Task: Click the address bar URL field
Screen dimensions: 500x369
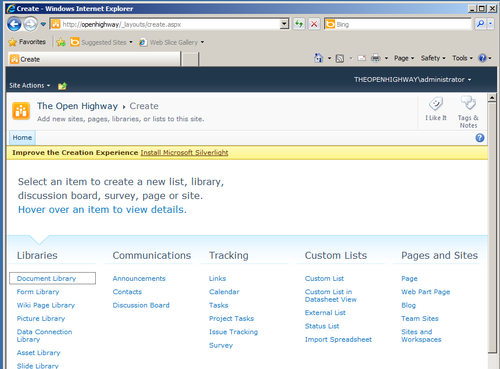Action: click(x=165, y=24)
